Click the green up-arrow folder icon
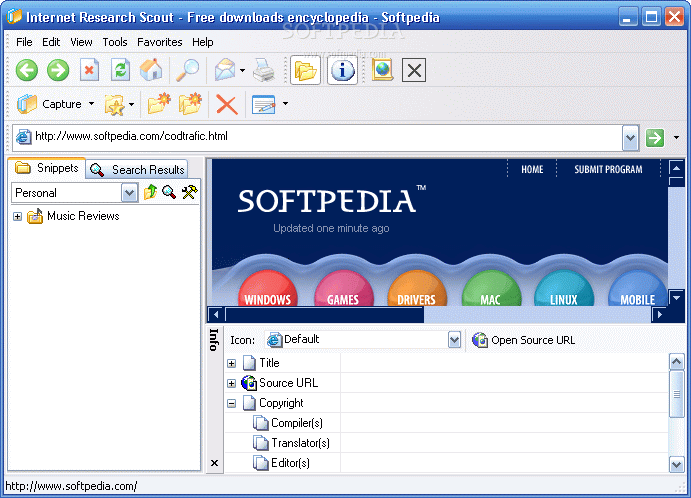The image size is (691, 498). [x=150, y=192]
